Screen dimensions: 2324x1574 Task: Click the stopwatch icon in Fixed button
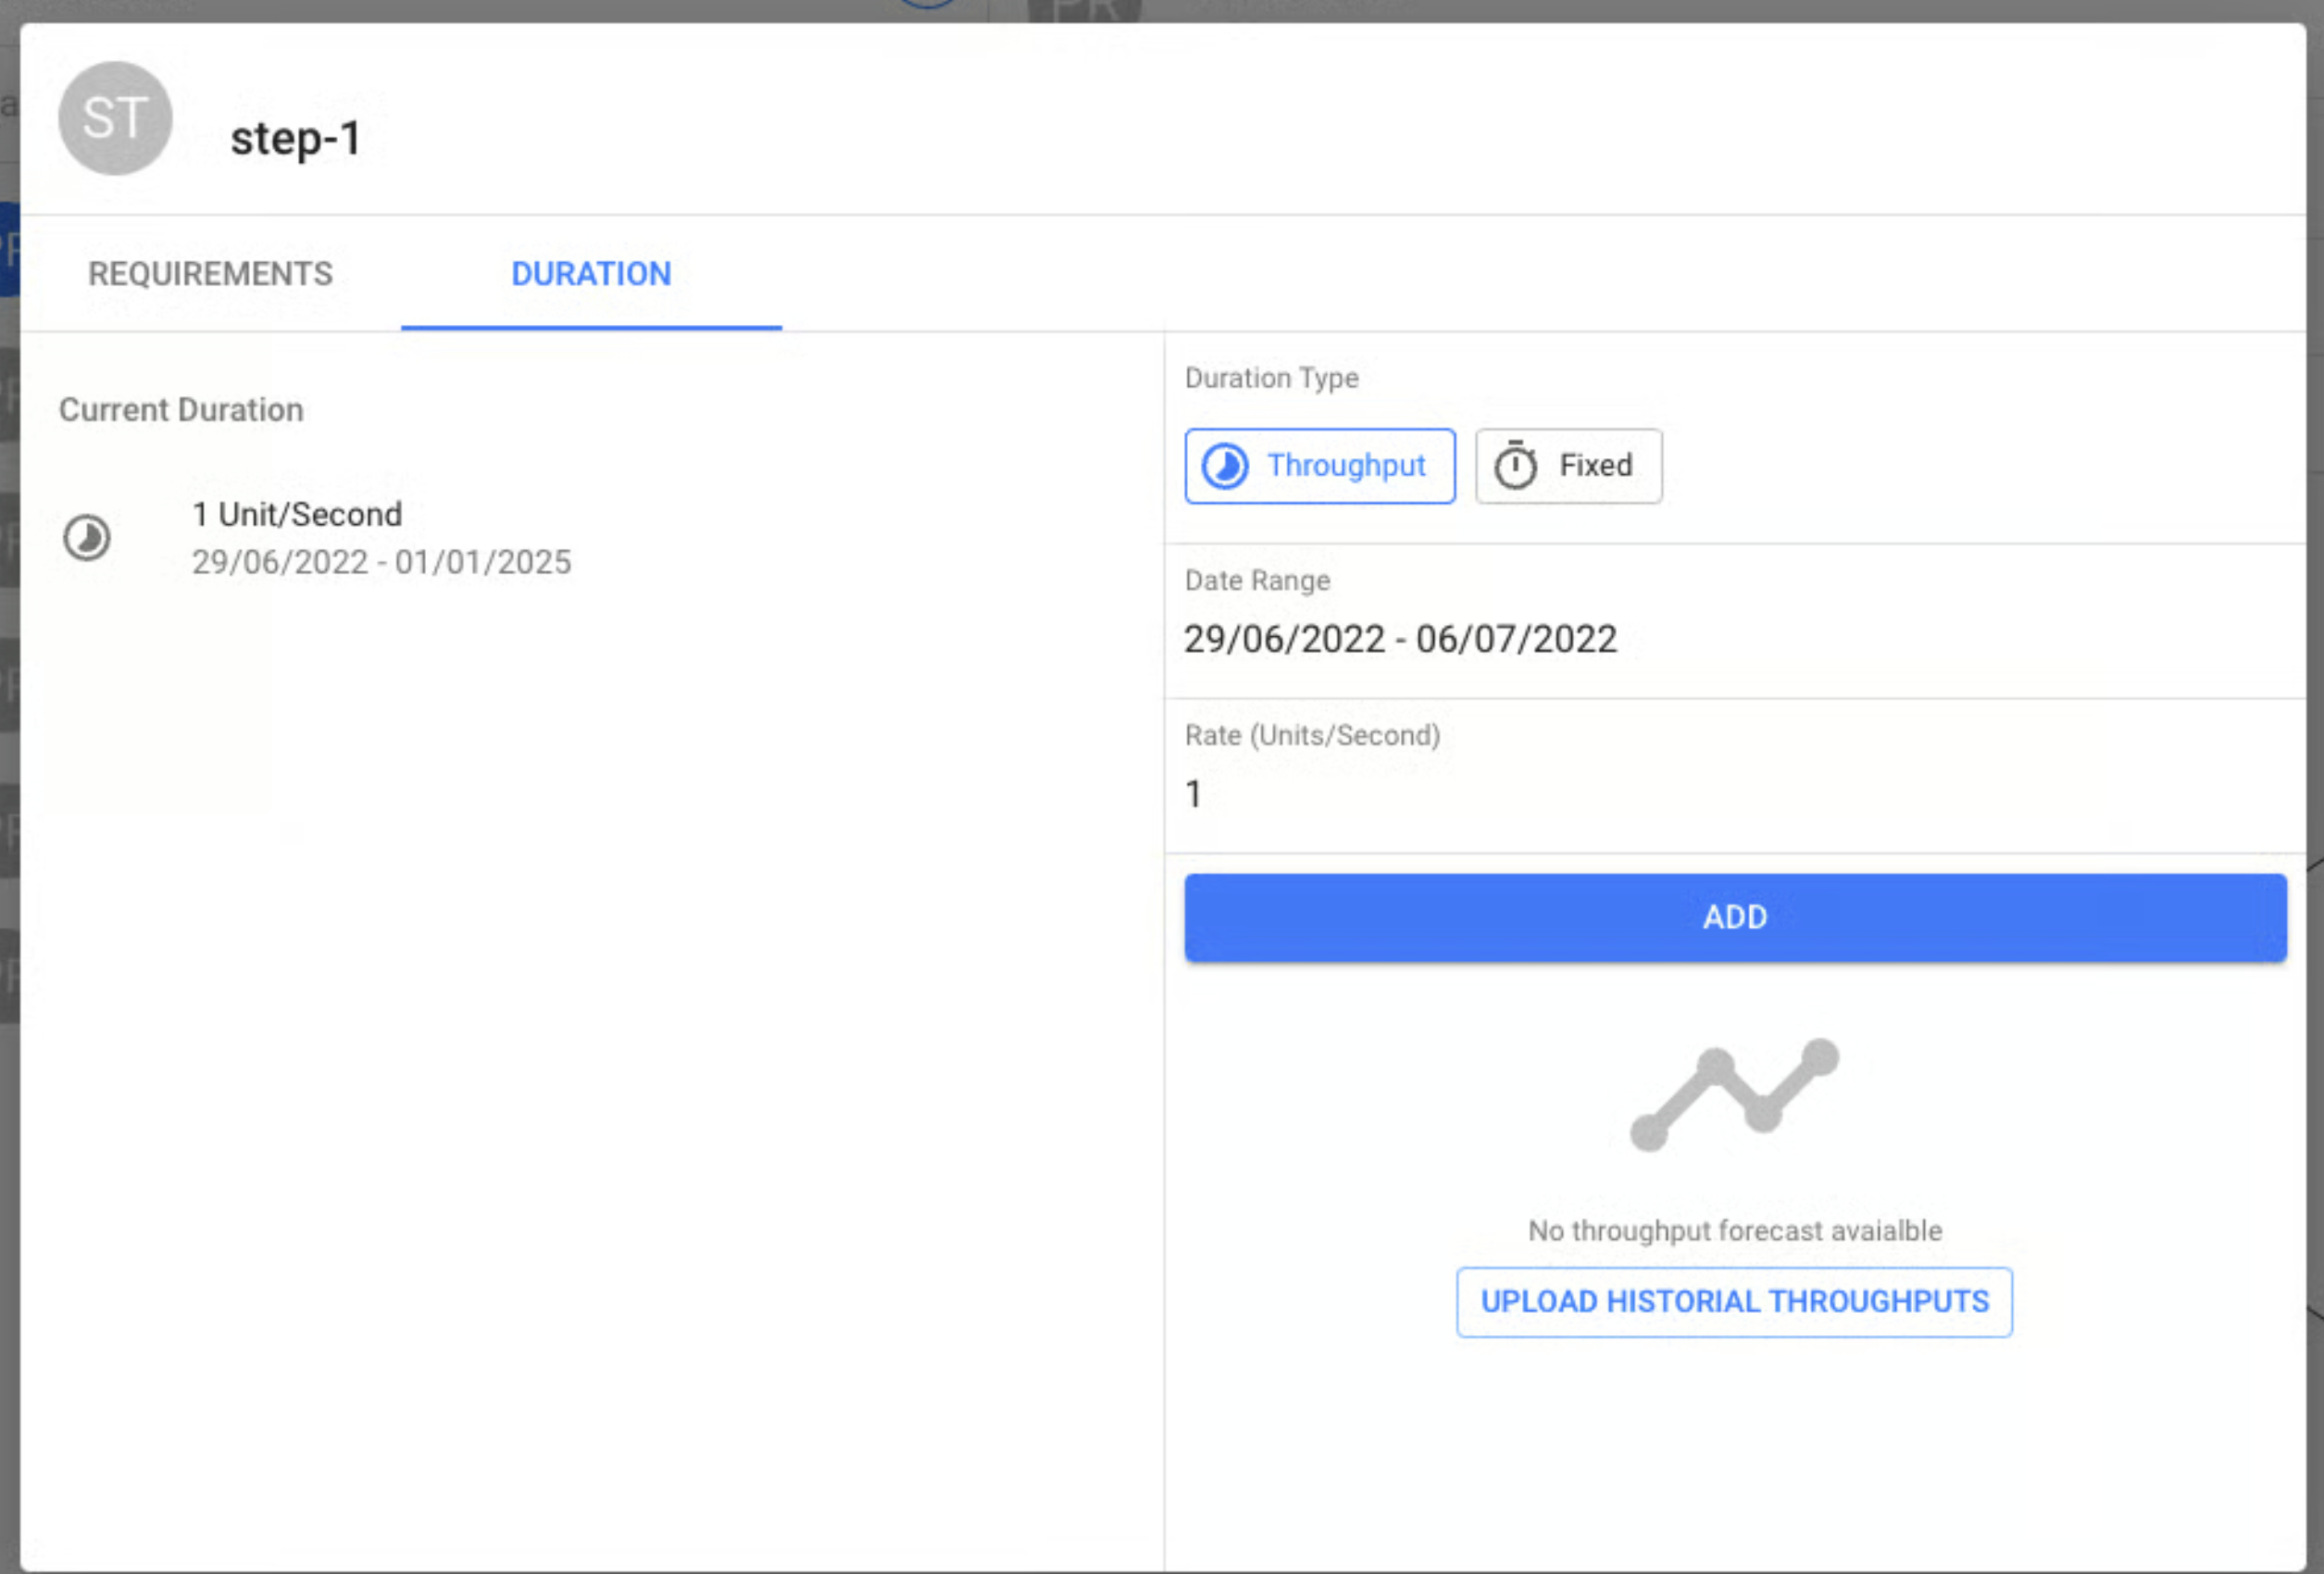1515,466
